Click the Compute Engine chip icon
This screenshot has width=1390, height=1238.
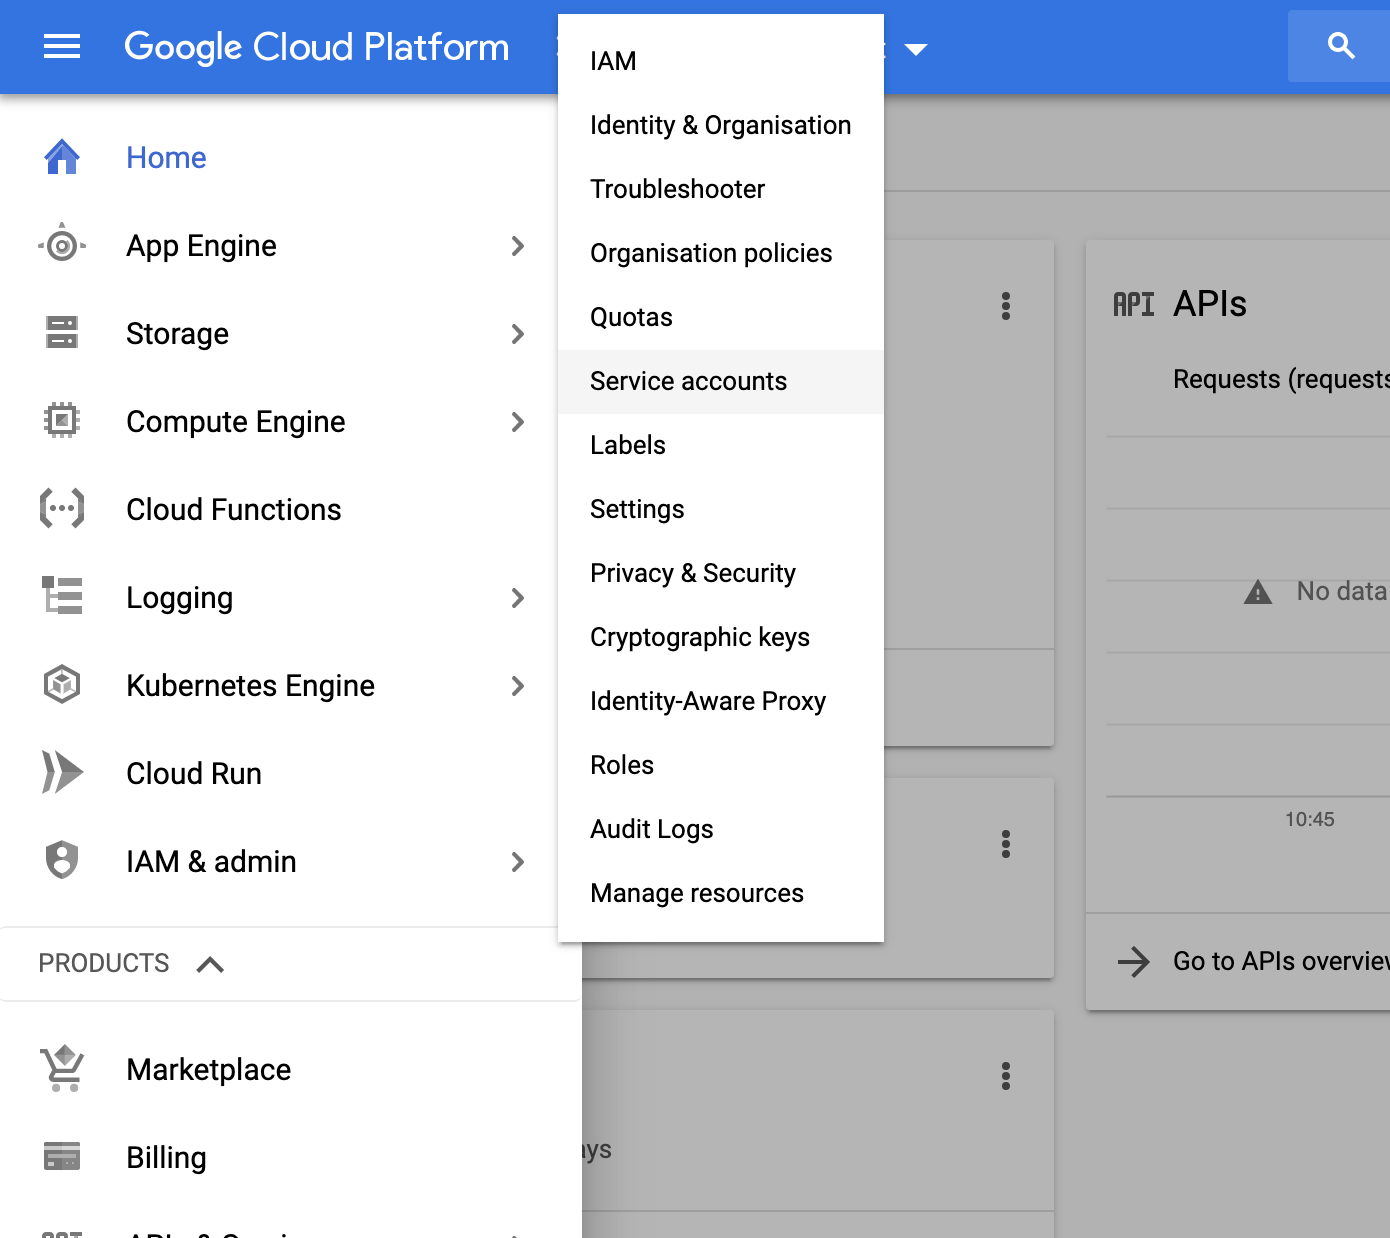click(62, 421)
